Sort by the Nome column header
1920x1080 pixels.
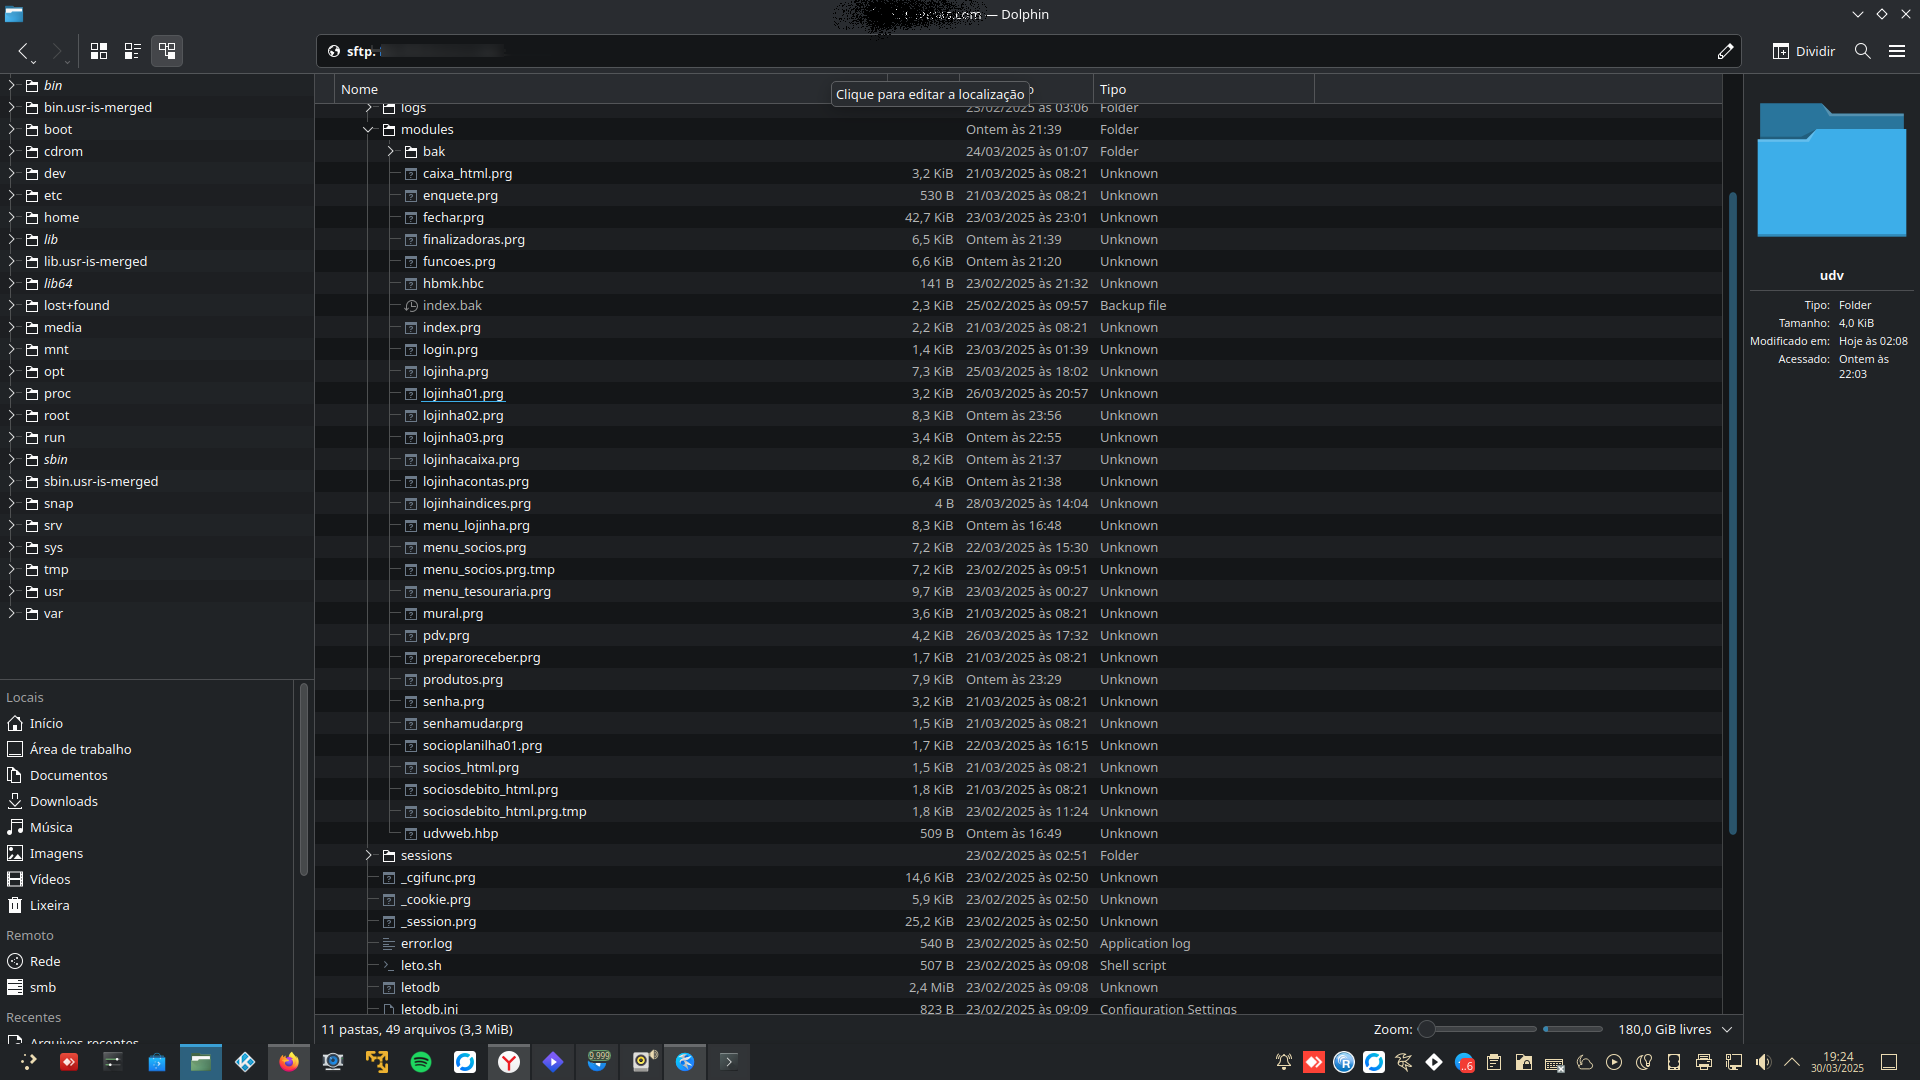pyautogui.click(x=360, y=89)
